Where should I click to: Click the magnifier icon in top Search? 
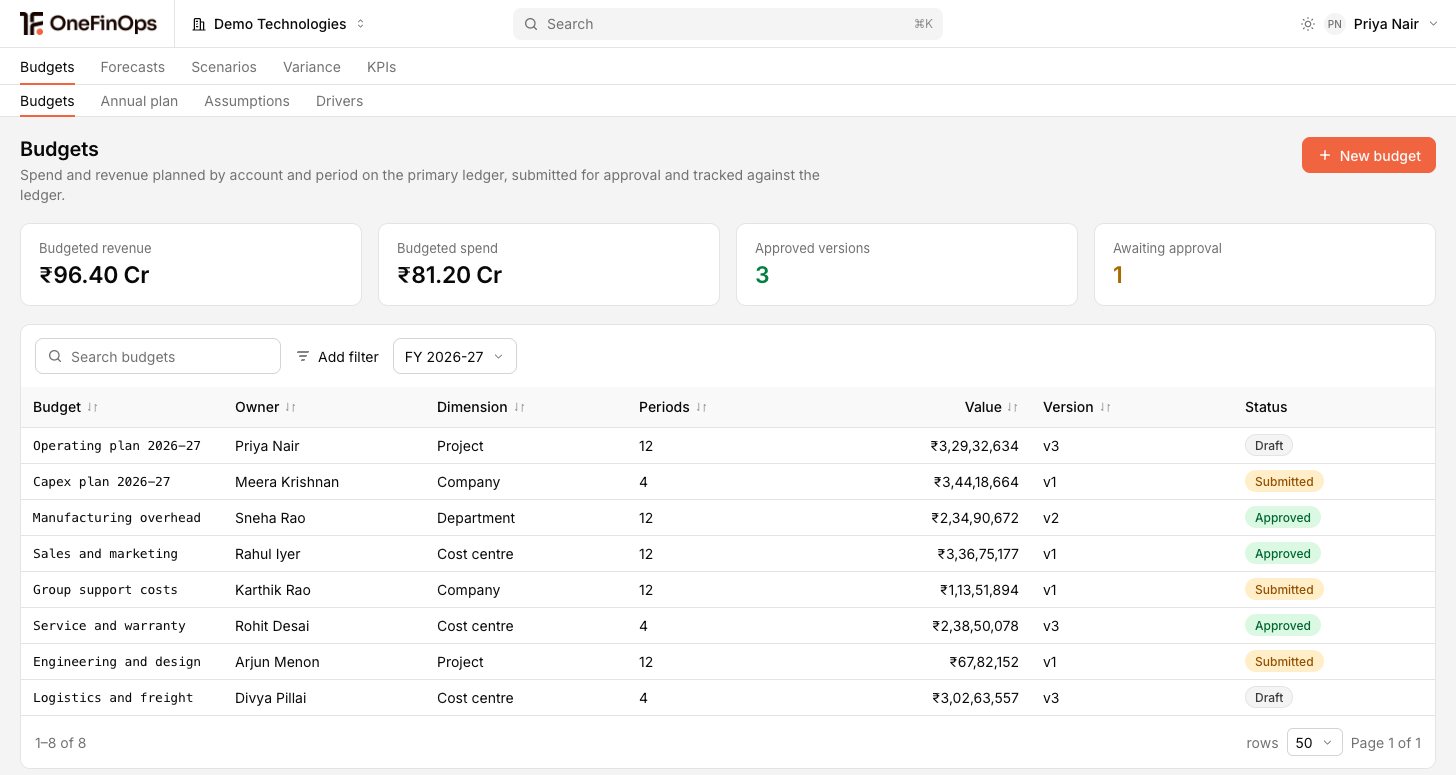coord(531,24)
